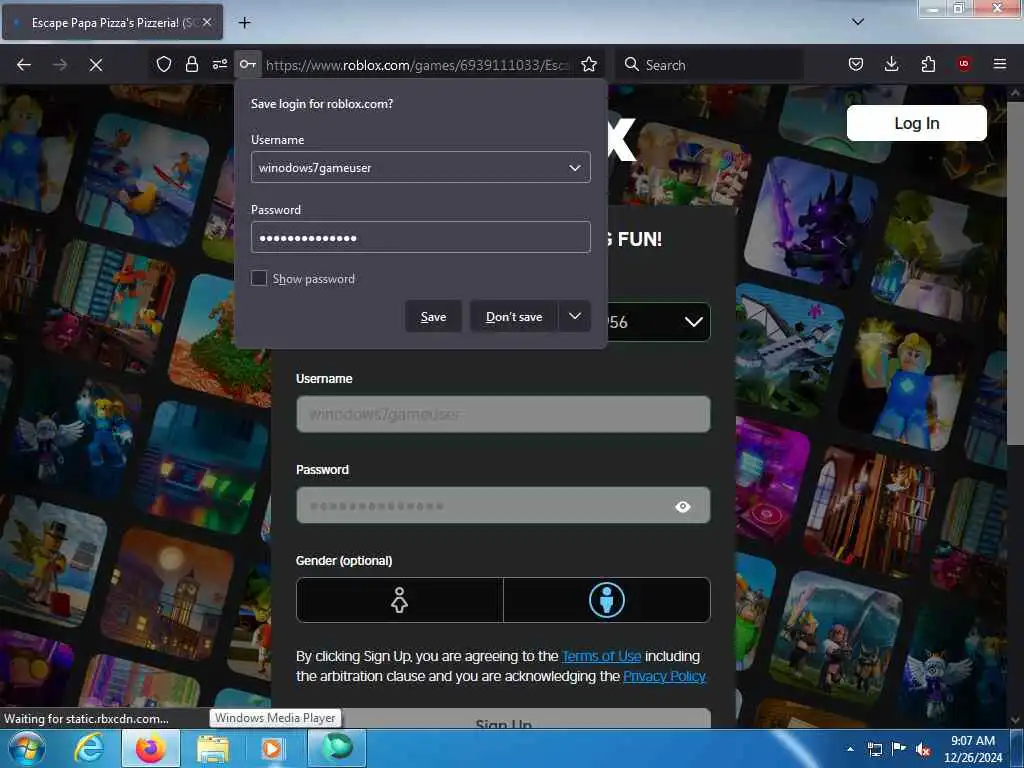Stop loading the page with the X button

click(x=96, y=65)
